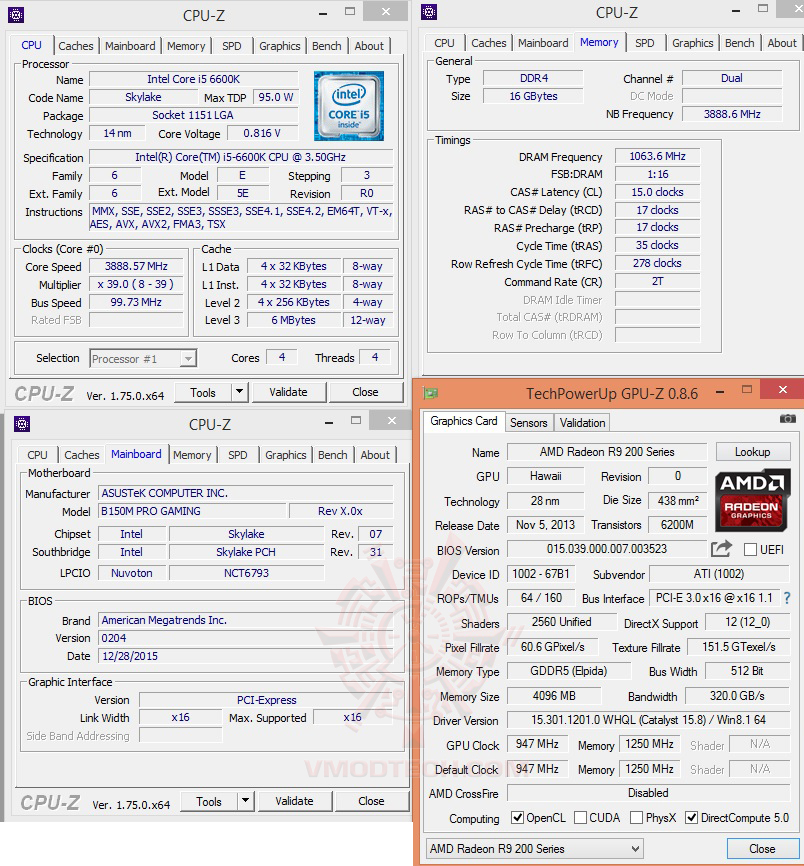The width and height of the screenshot is (804, 866).
Task: Click the GPU-Z BIOS Version field
Action: 607,549
